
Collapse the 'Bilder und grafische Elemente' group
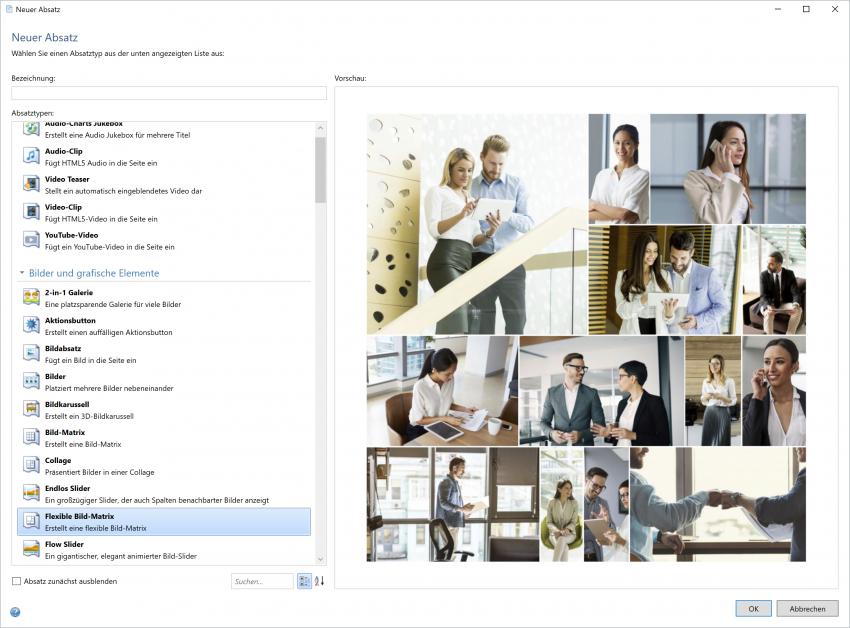22,273
